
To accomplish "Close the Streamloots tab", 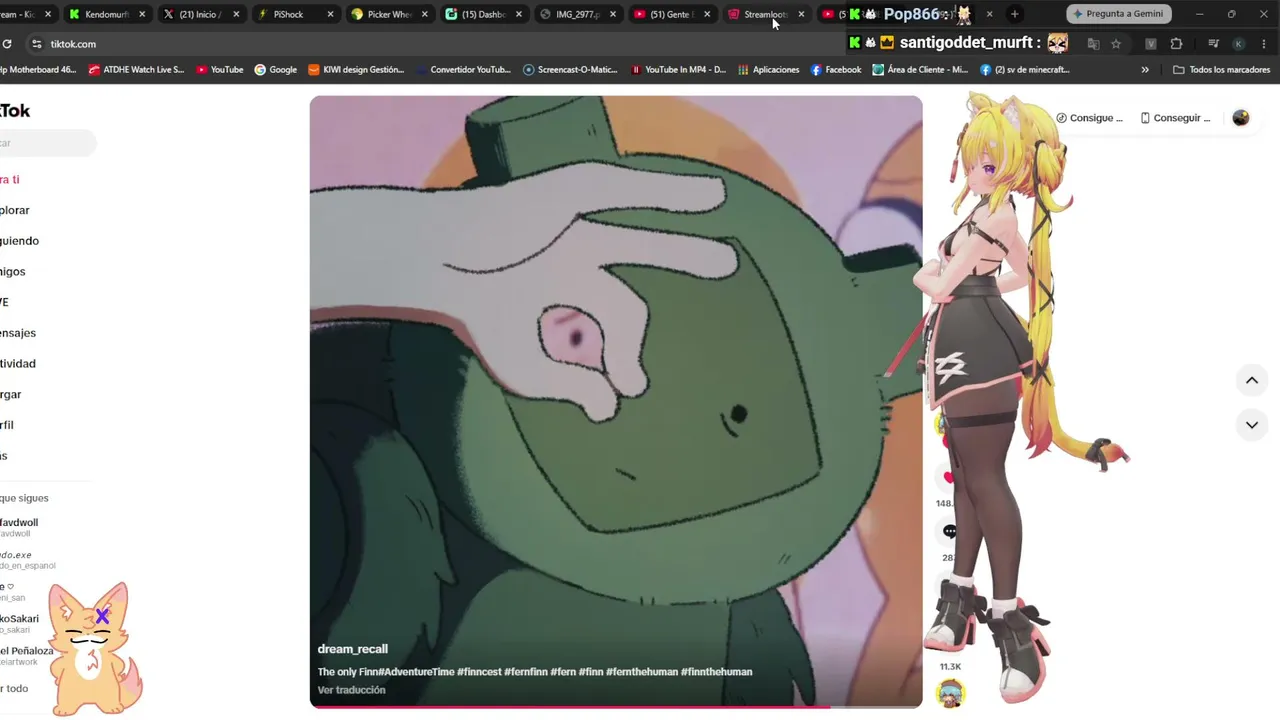I will [801, 14].
